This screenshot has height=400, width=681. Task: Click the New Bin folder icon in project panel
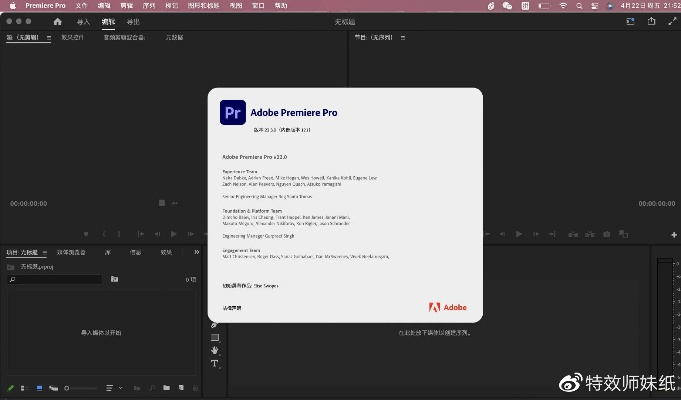tap(114, 280)
